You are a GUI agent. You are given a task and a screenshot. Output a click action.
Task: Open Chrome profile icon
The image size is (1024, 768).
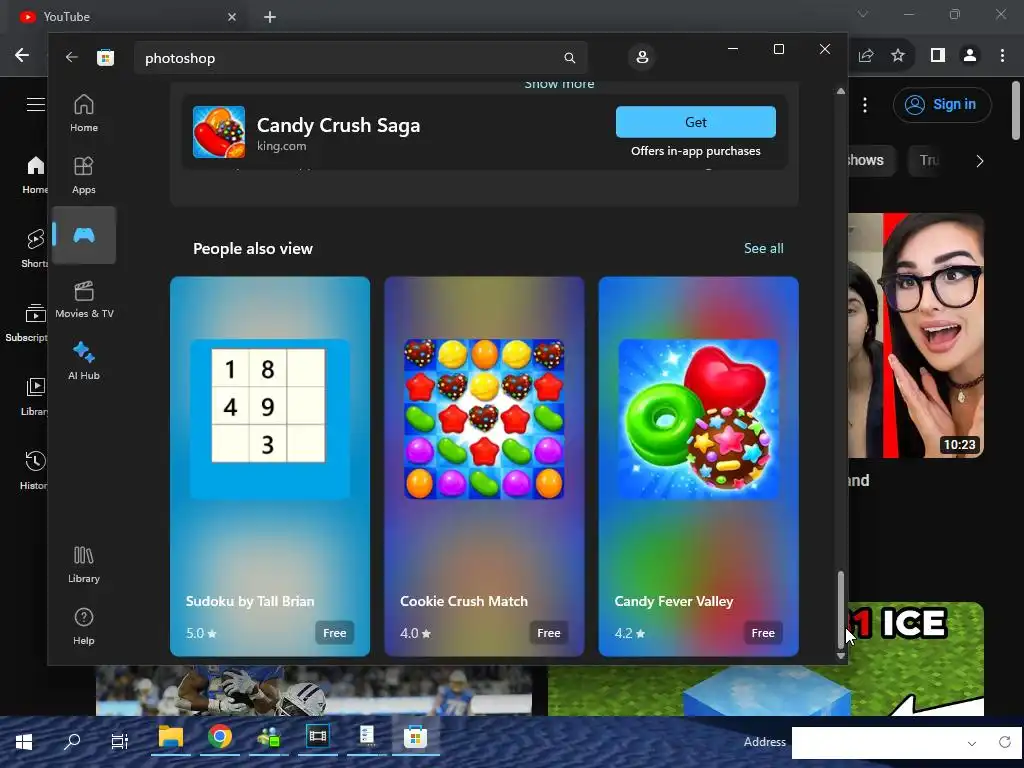(970, 56)
